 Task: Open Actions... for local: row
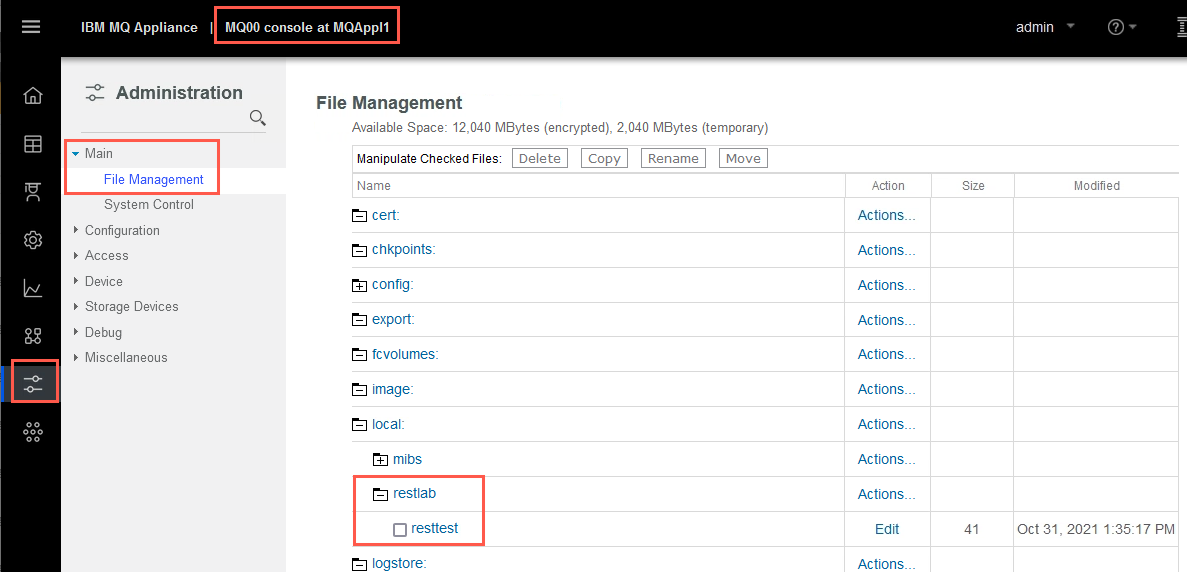[886, 424]
